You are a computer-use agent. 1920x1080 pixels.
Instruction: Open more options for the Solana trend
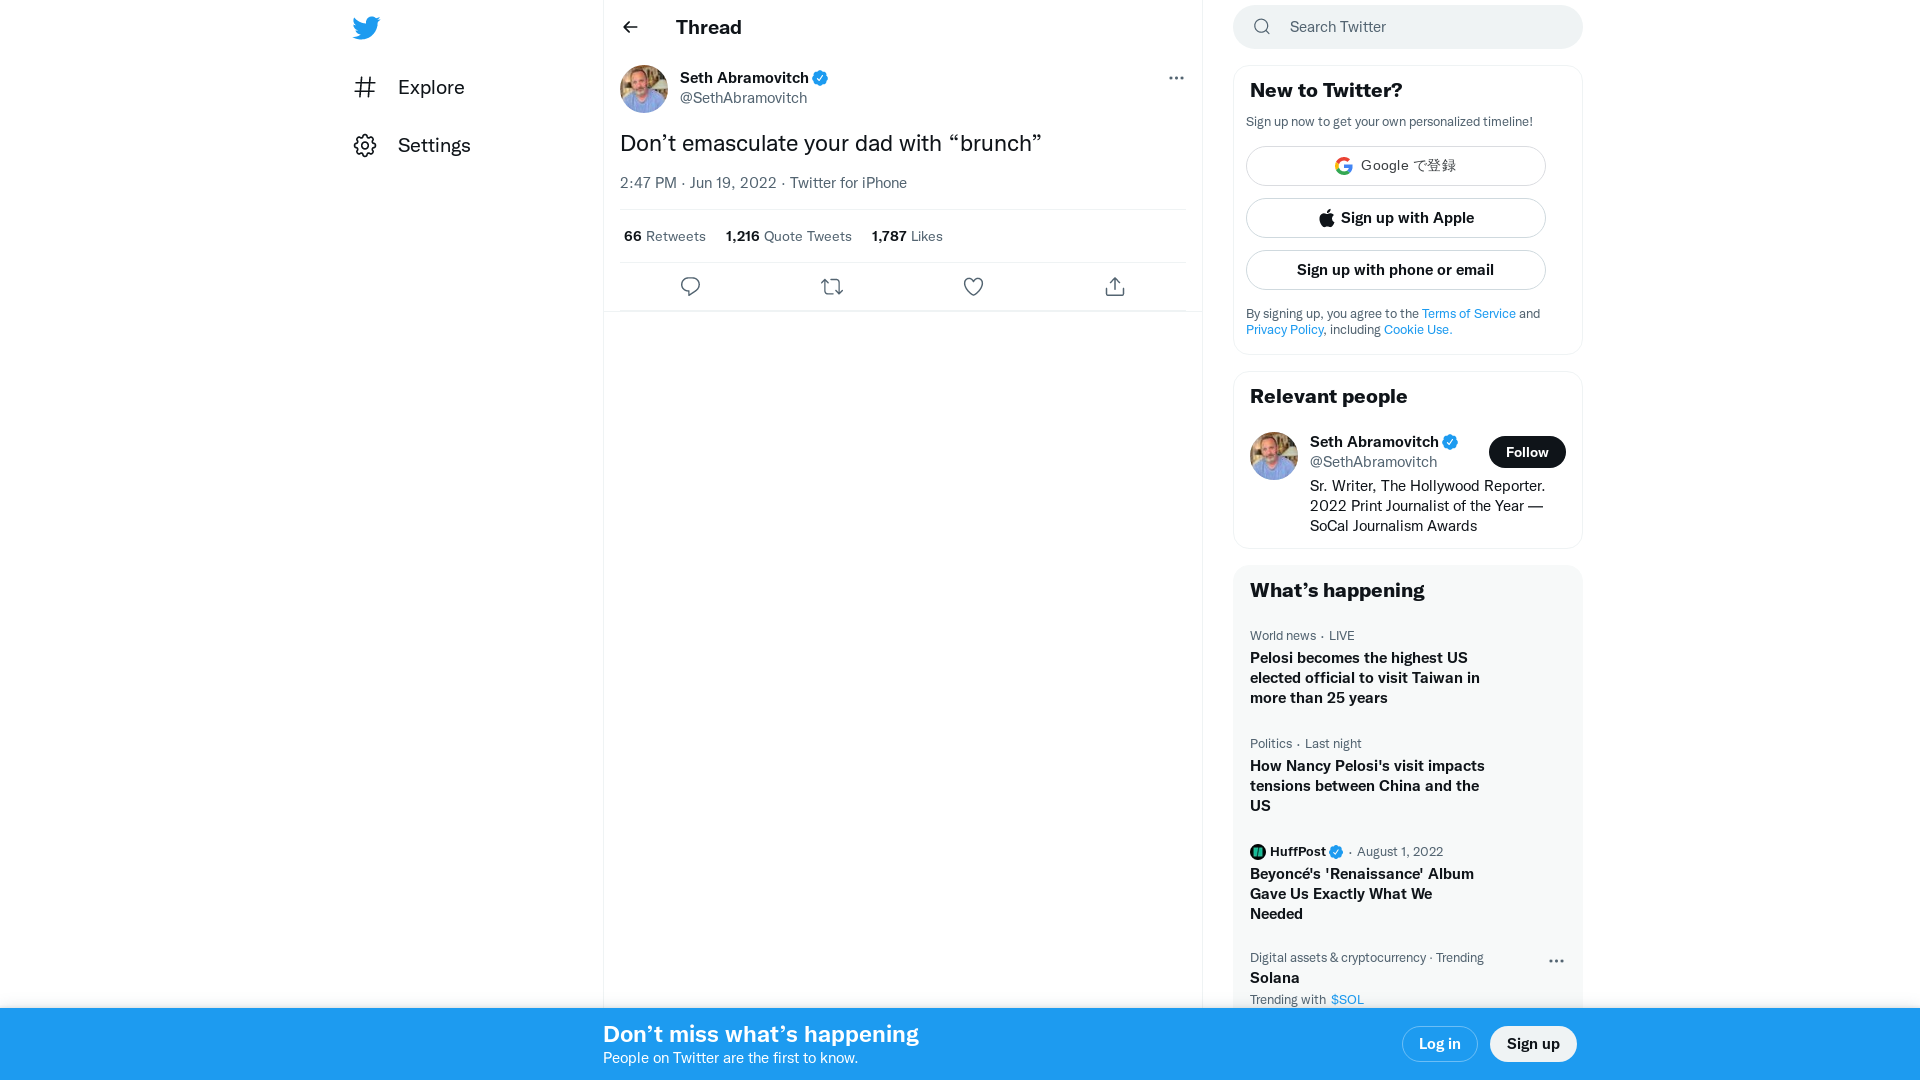click(1555, 960)
